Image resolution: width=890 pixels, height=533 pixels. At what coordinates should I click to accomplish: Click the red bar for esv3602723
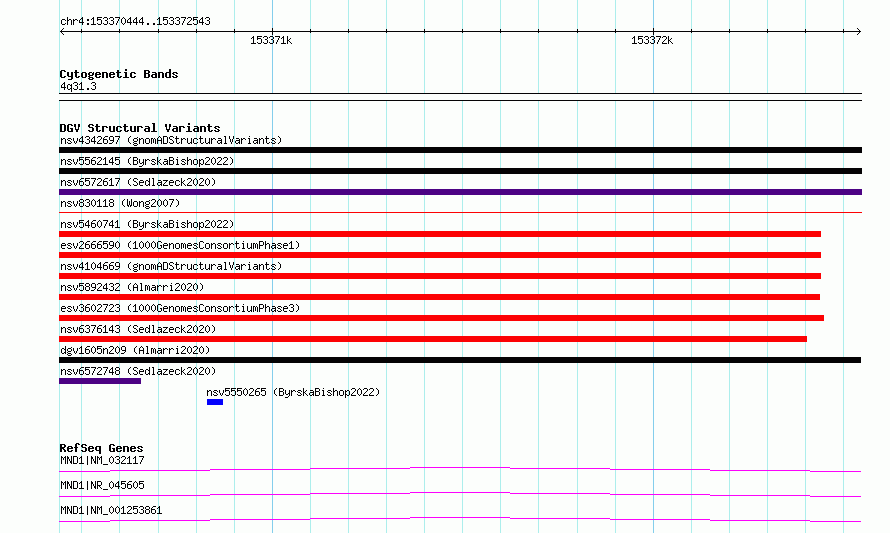click(442, 318)
